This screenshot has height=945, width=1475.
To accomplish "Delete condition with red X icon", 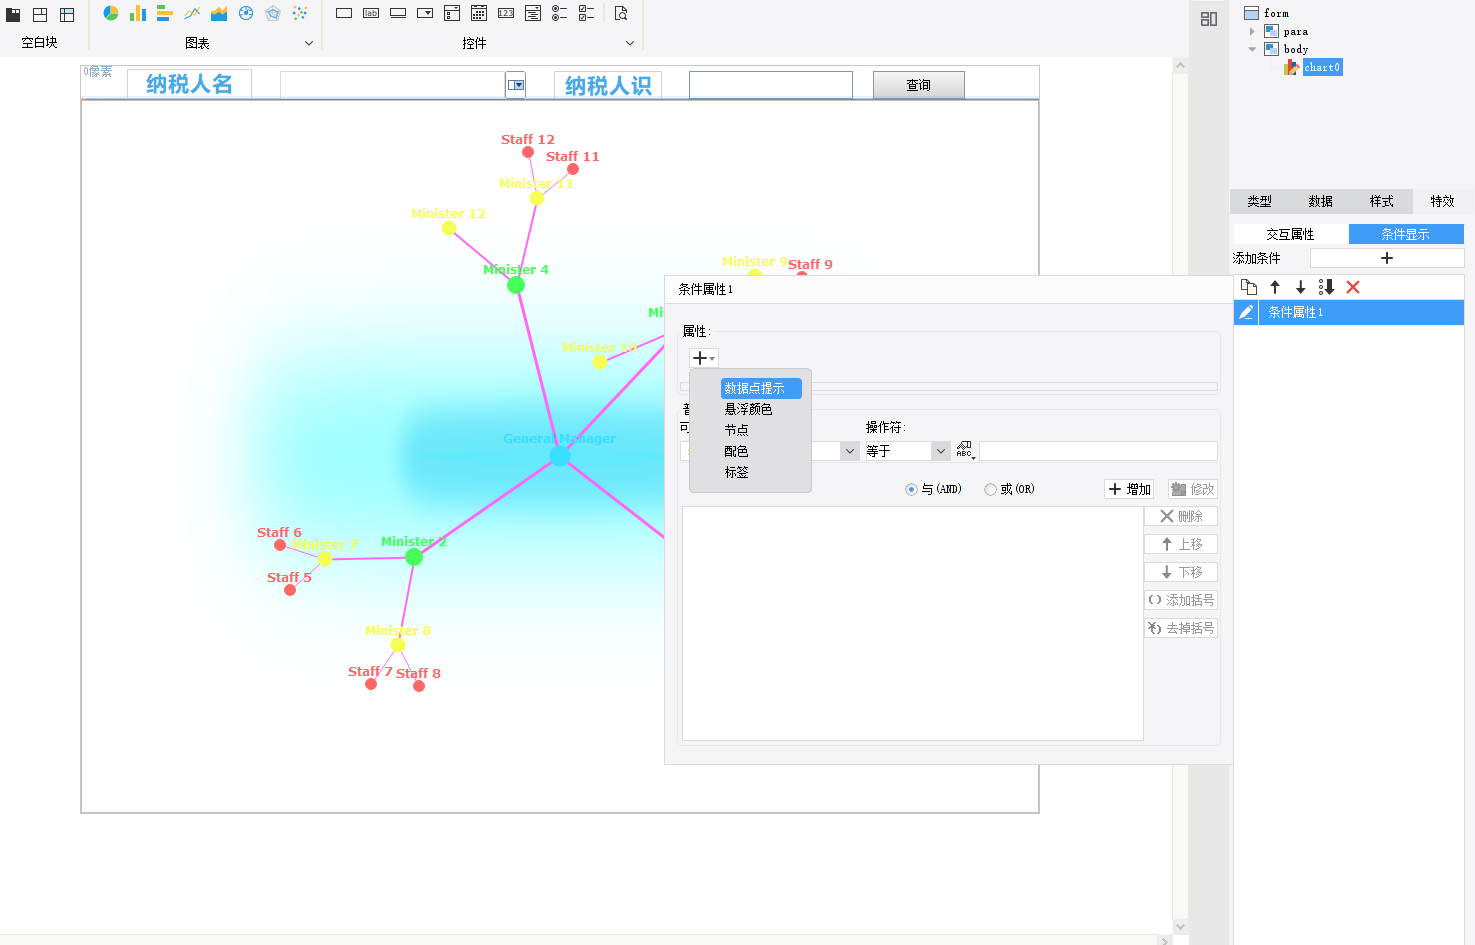I will click(x=1353, y=287).
